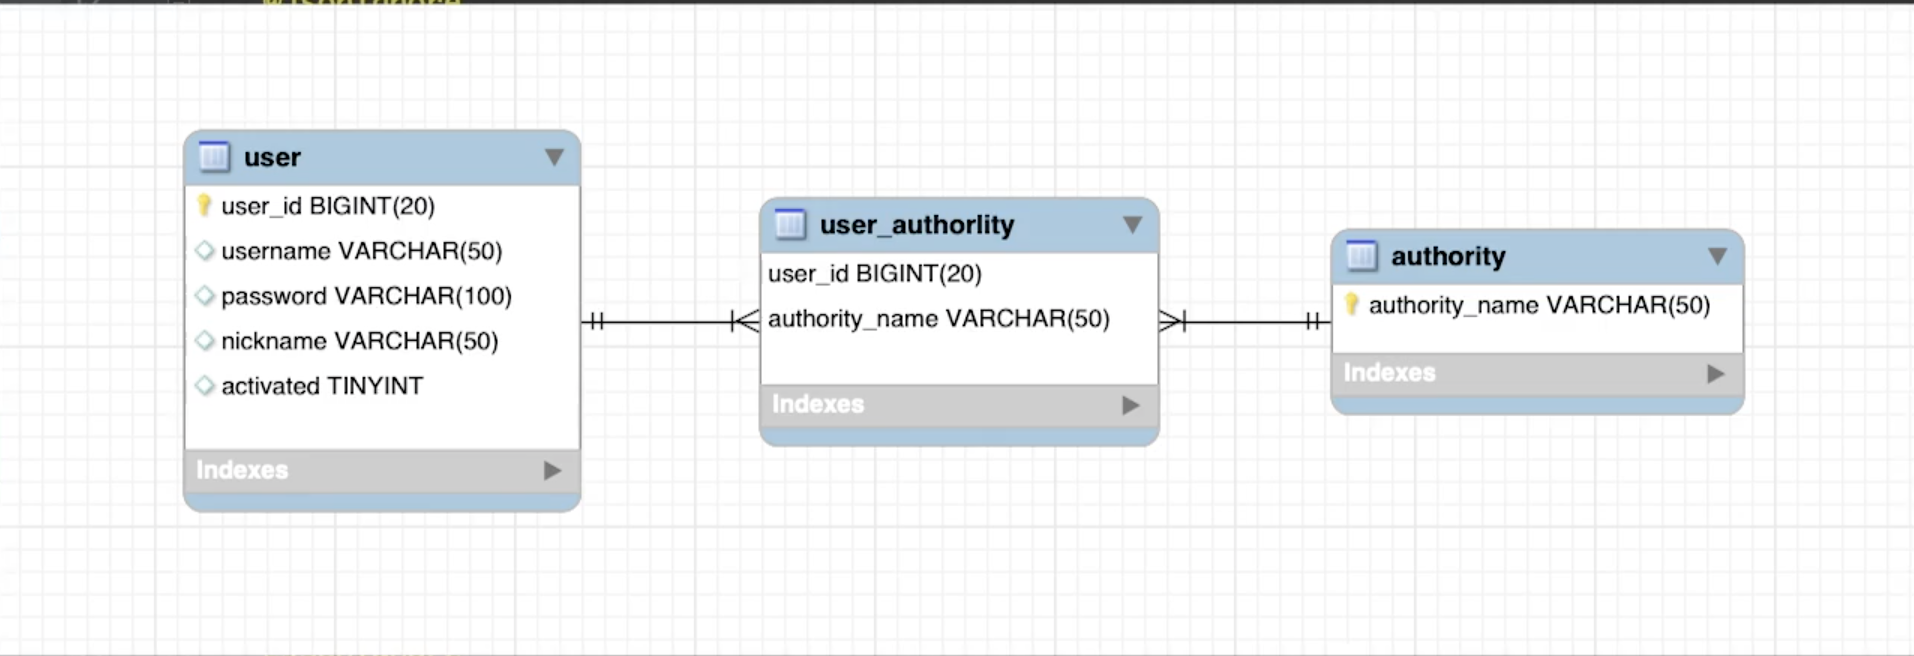Click Indexes label in user_authorlity table
1914x656 pixels.
(818, 404)
